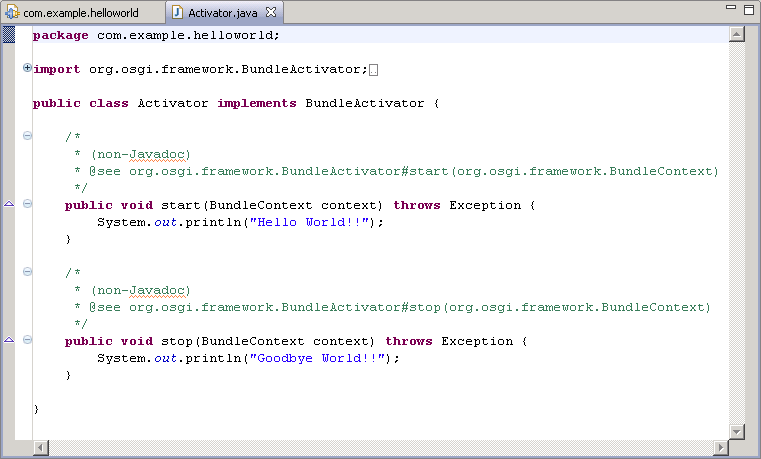The width and height of the screenshot is (761, 459).
Task: Click the underlined "Javadoc" in the first comment
Action: tap(157, 154)
